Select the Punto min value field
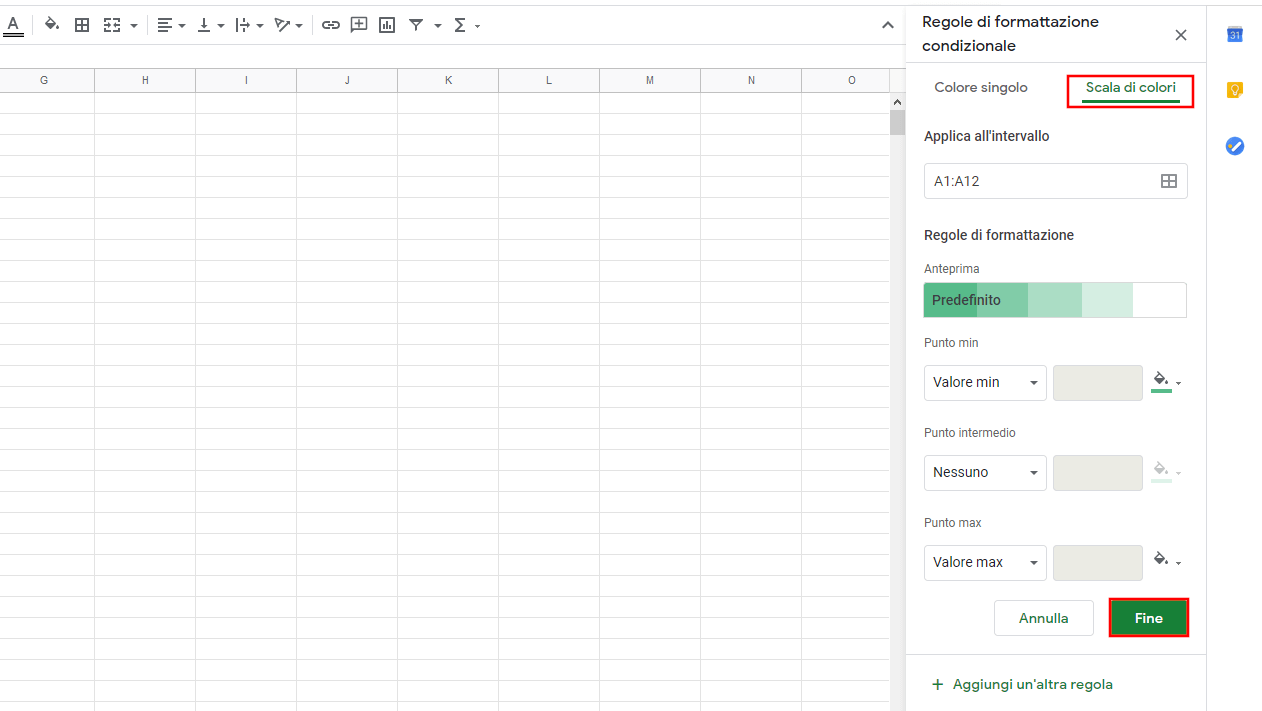Screen dimensions: 1262x711 (1098, 382)
